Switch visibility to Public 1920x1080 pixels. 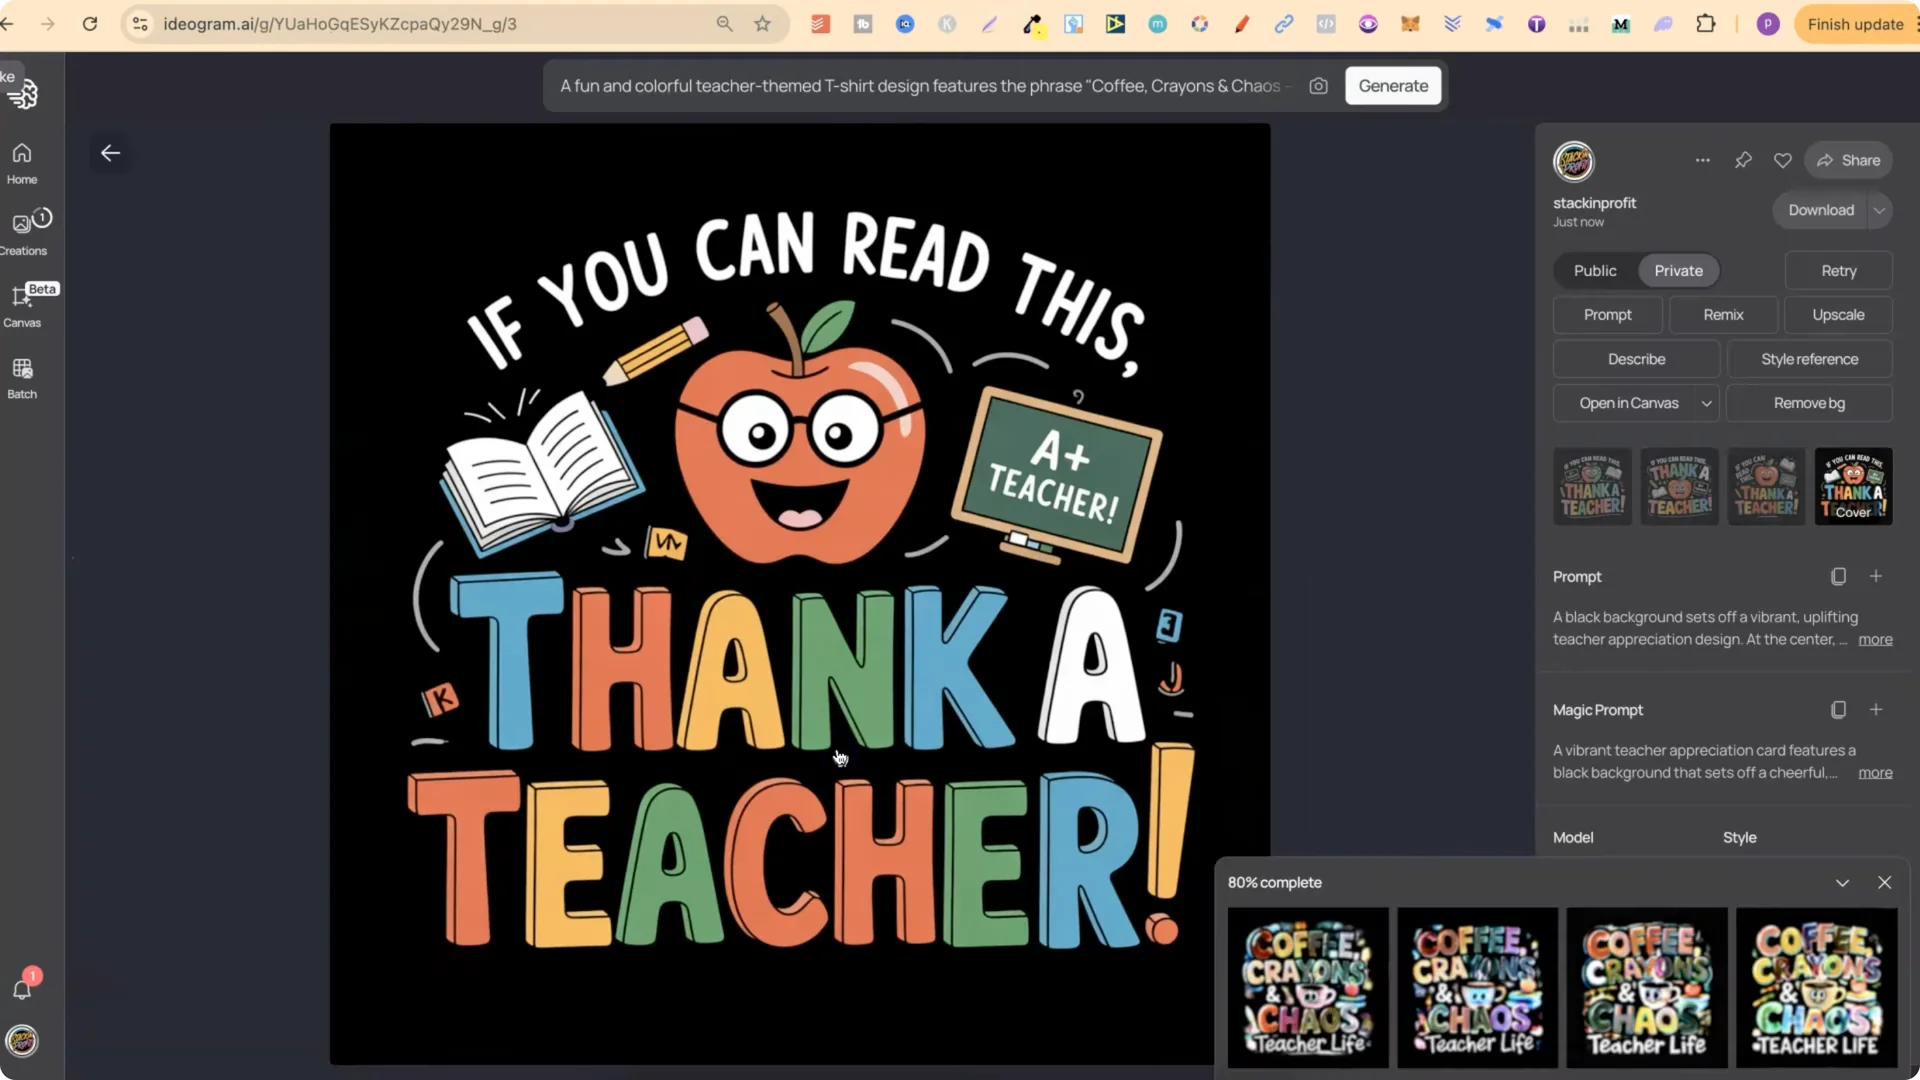1594,270
